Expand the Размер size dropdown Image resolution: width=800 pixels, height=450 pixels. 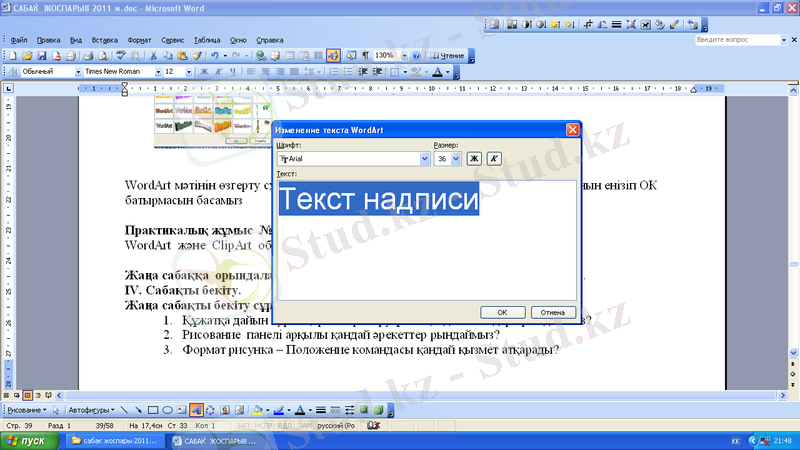(x=456, y=158)
